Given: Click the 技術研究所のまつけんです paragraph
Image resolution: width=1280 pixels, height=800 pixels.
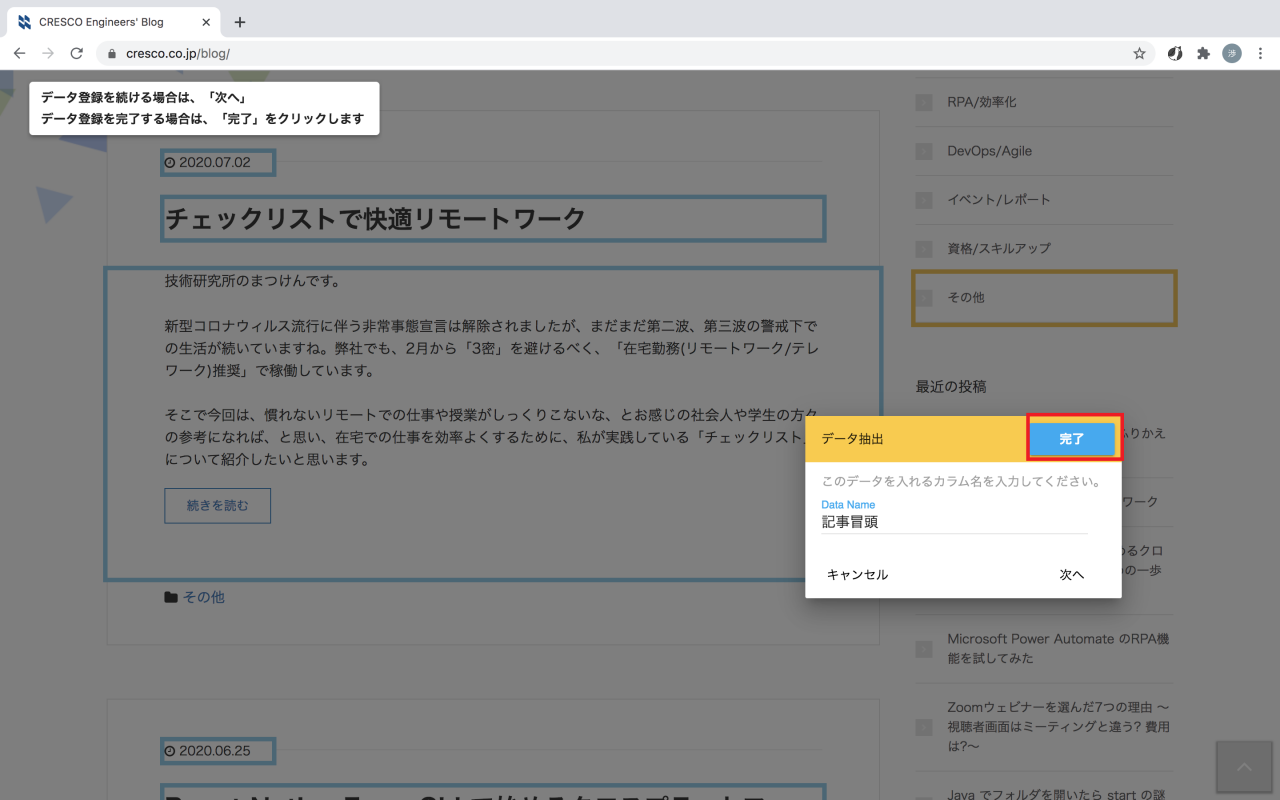Looking at the screenshot, I should coord(252,281).
